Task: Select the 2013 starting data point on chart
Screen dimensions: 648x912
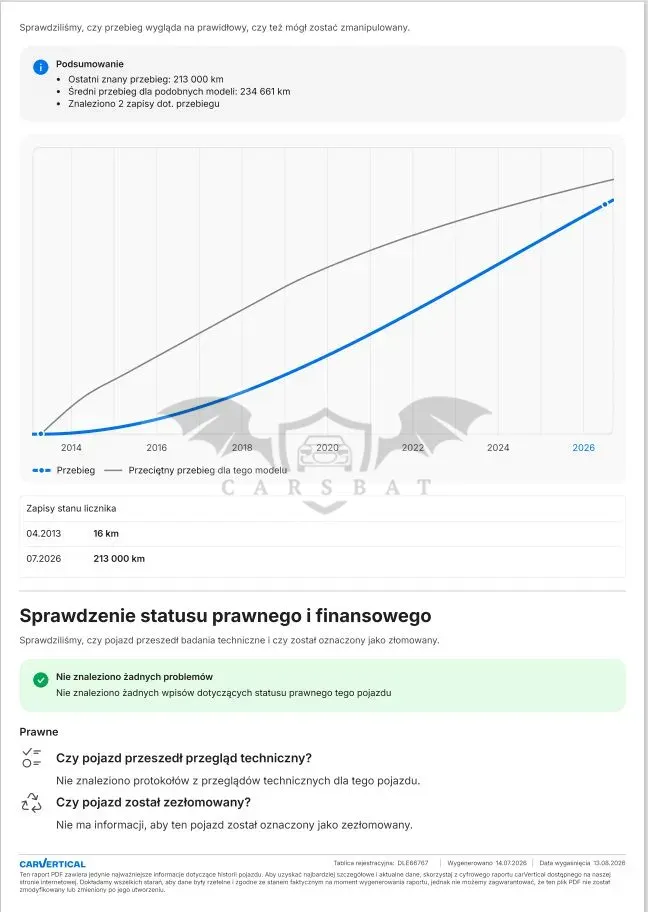Action: (41, 433)
